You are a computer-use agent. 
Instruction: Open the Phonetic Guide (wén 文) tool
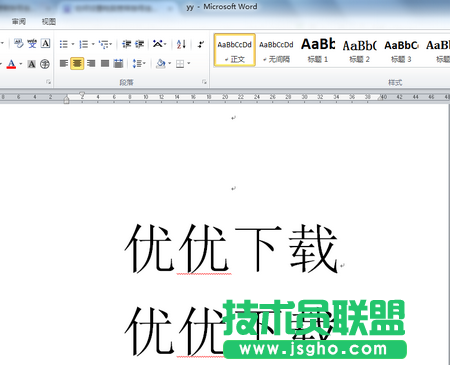point(32,43)
